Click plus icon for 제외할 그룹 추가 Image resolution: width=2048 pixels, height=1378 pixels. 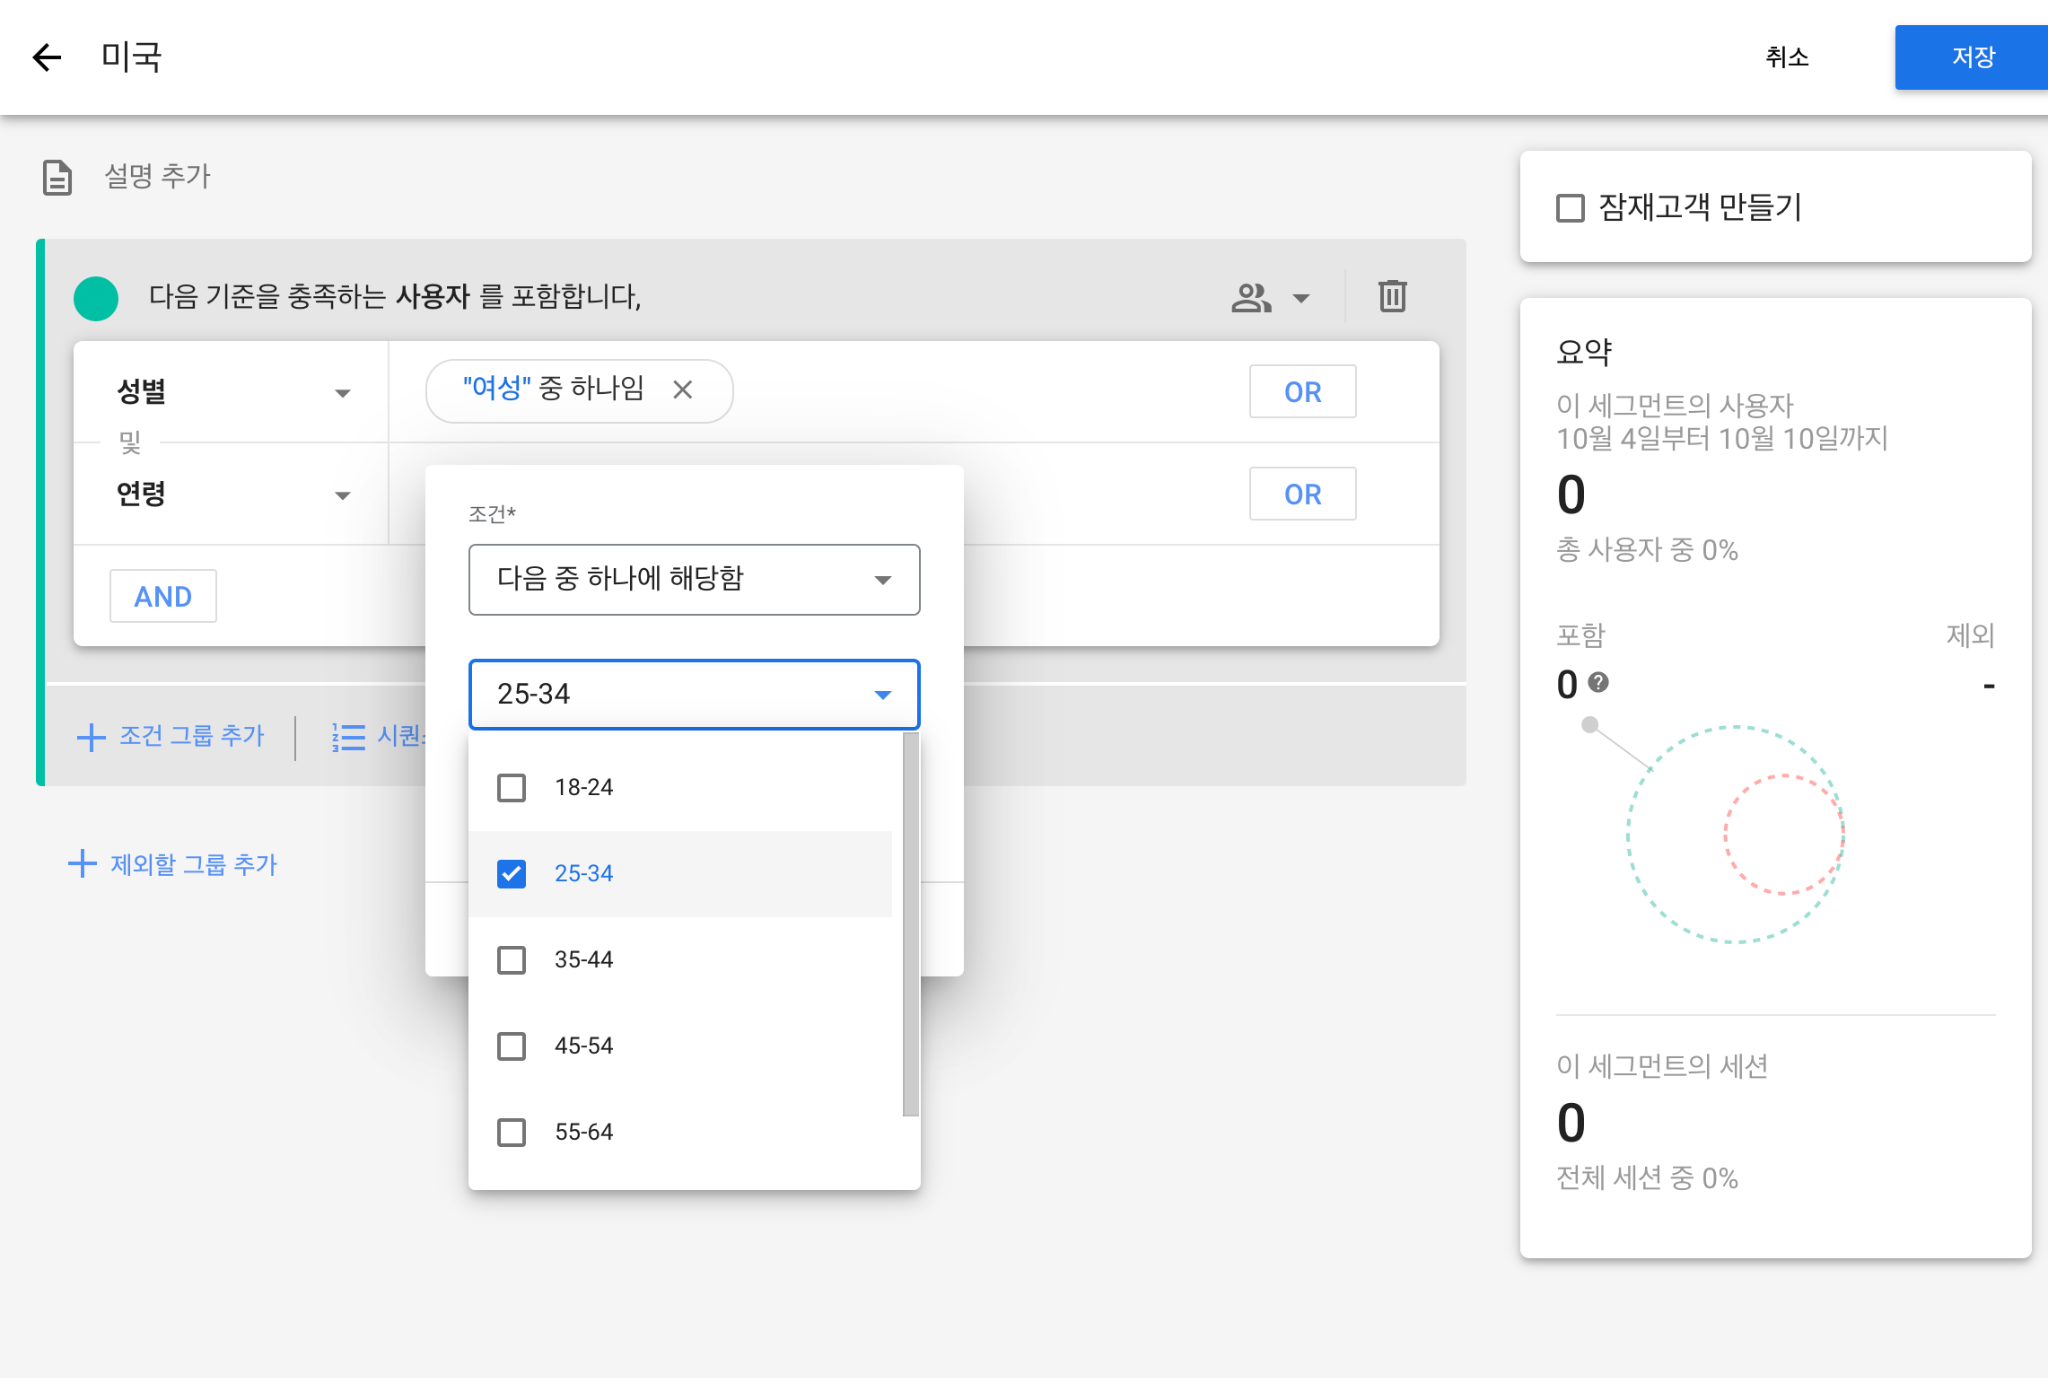point(82,863)
